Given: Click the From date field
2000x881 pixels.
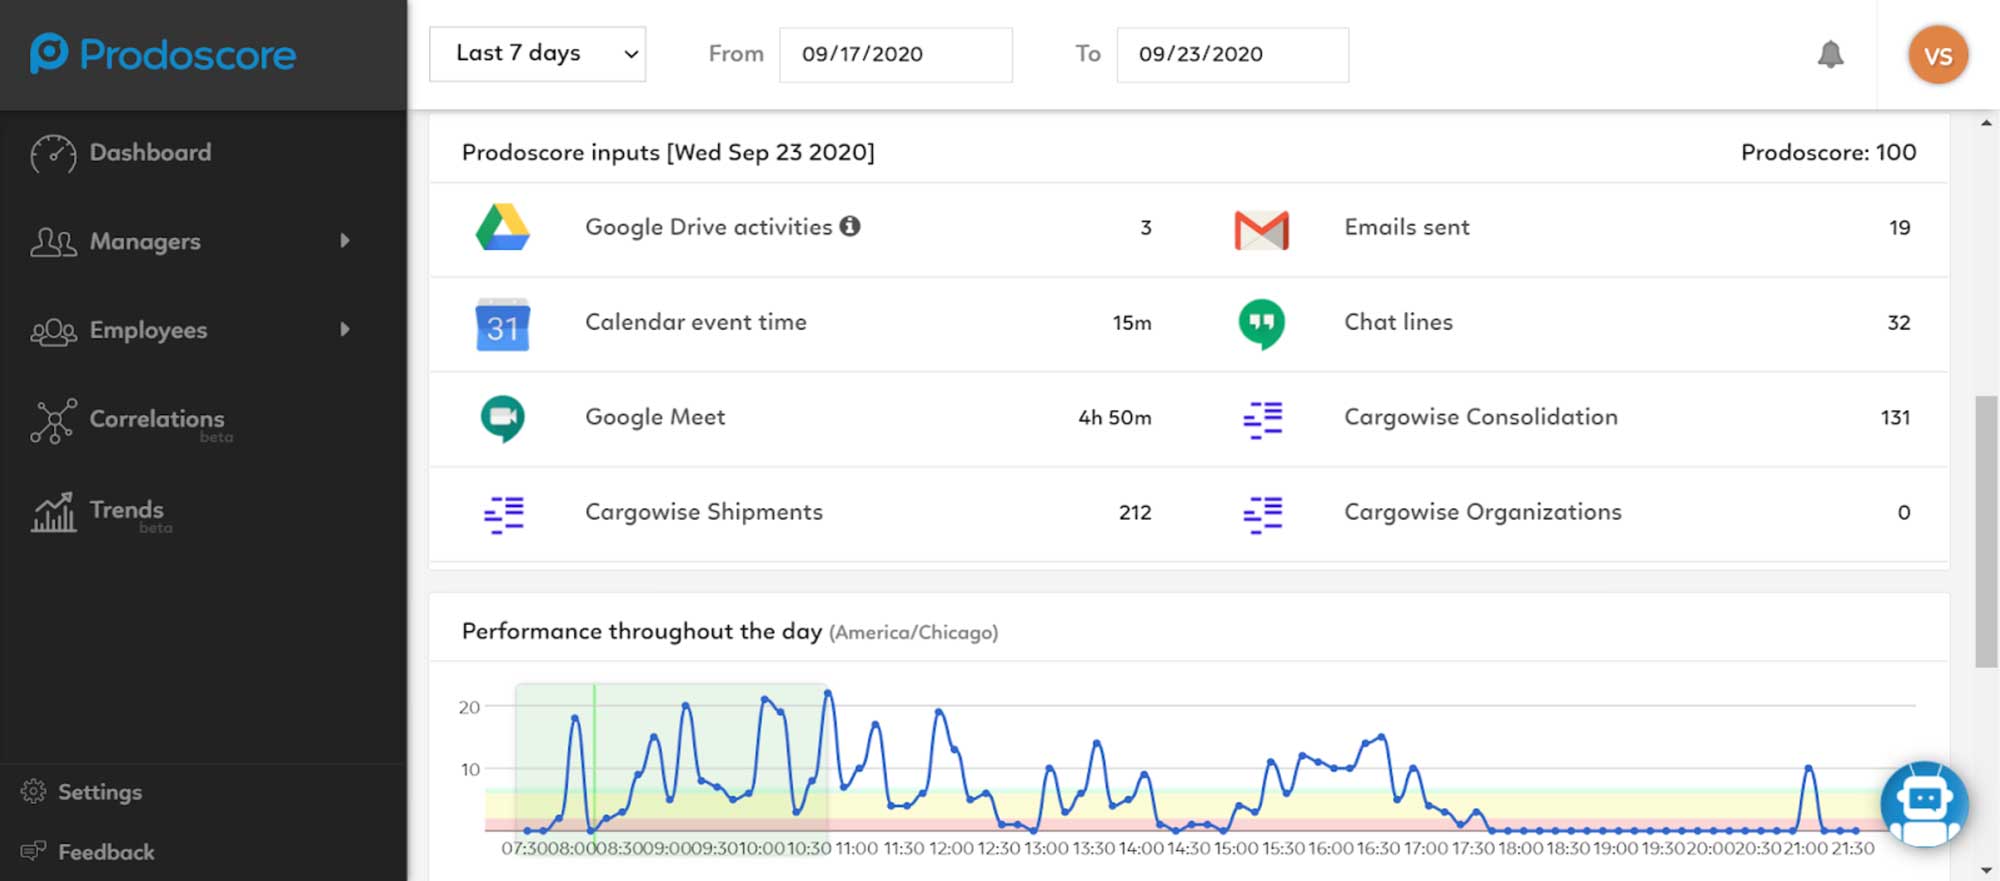Looking at the screenshot, I should (x=895, y=54).
